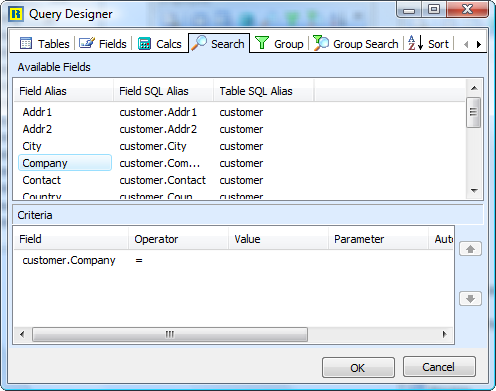Click the Value cell for customer.Company
The width and height of the screenshot is (496, 391).
(278, 260)
